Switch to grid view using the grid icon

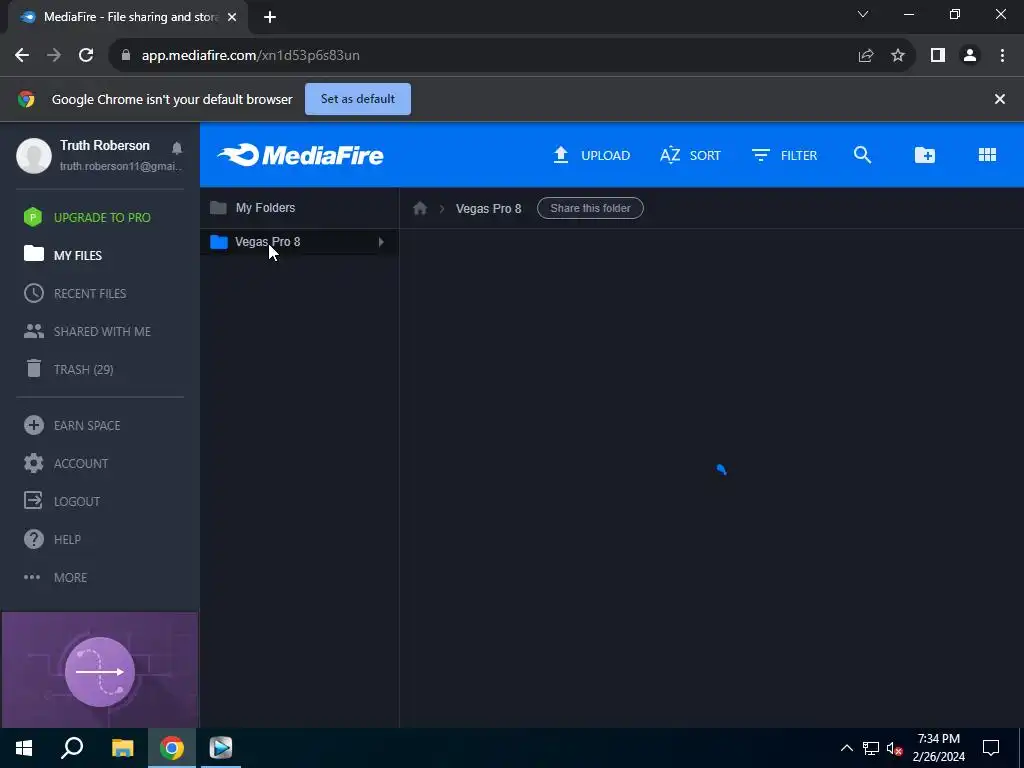(x=987, y=155)
